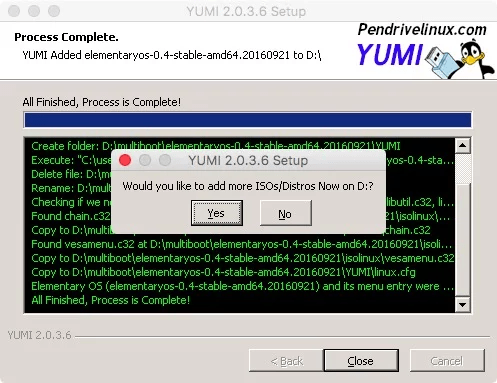Screen dimensions: 497x383
Task: Click the "YUMI 2.0.3.6" footer label
Action: pos(39,335)
